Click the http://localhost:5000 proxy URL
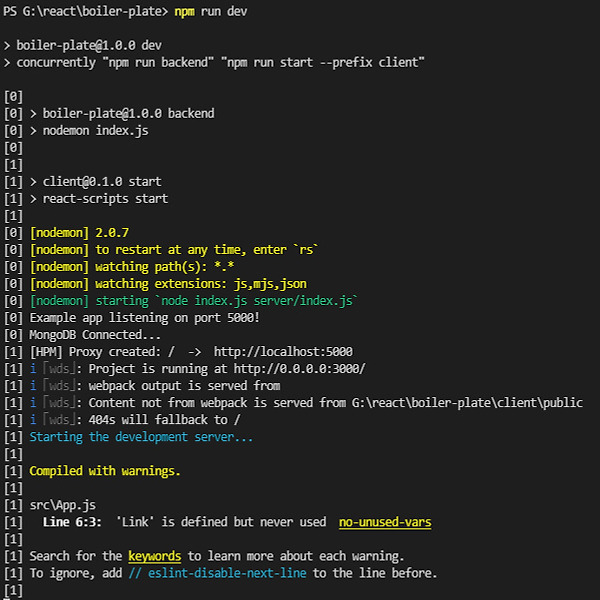600x600 pixels. (283, 352)
